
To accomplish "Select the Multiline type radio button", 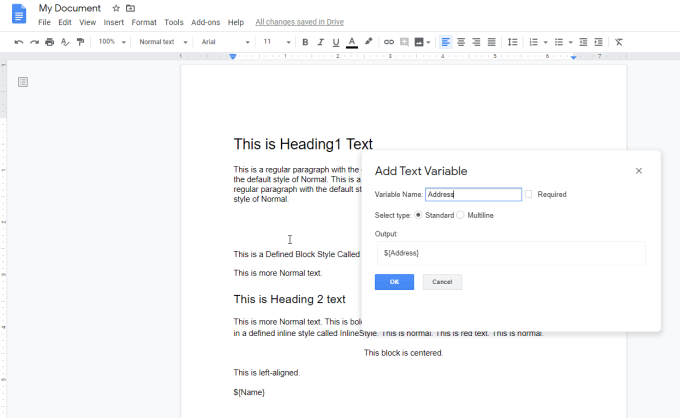I will tap(460, 215).
